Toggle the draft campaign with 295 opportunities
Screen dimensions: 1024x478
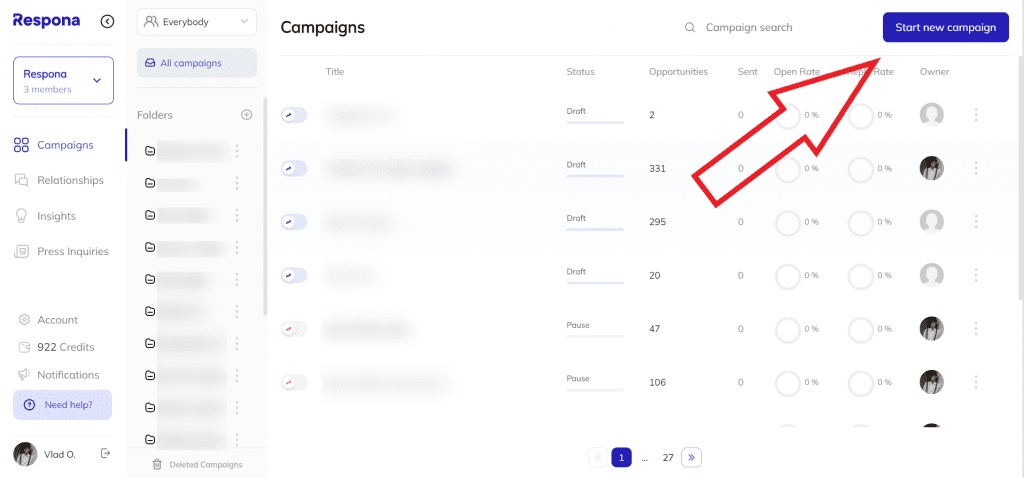293,222
